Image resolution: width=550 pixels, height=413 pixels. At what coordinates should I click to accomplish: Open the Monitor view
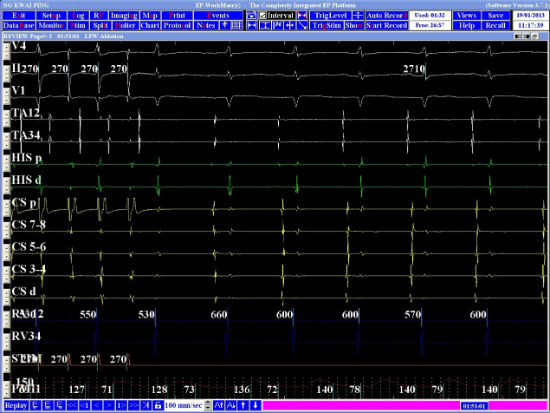[51, 26]
